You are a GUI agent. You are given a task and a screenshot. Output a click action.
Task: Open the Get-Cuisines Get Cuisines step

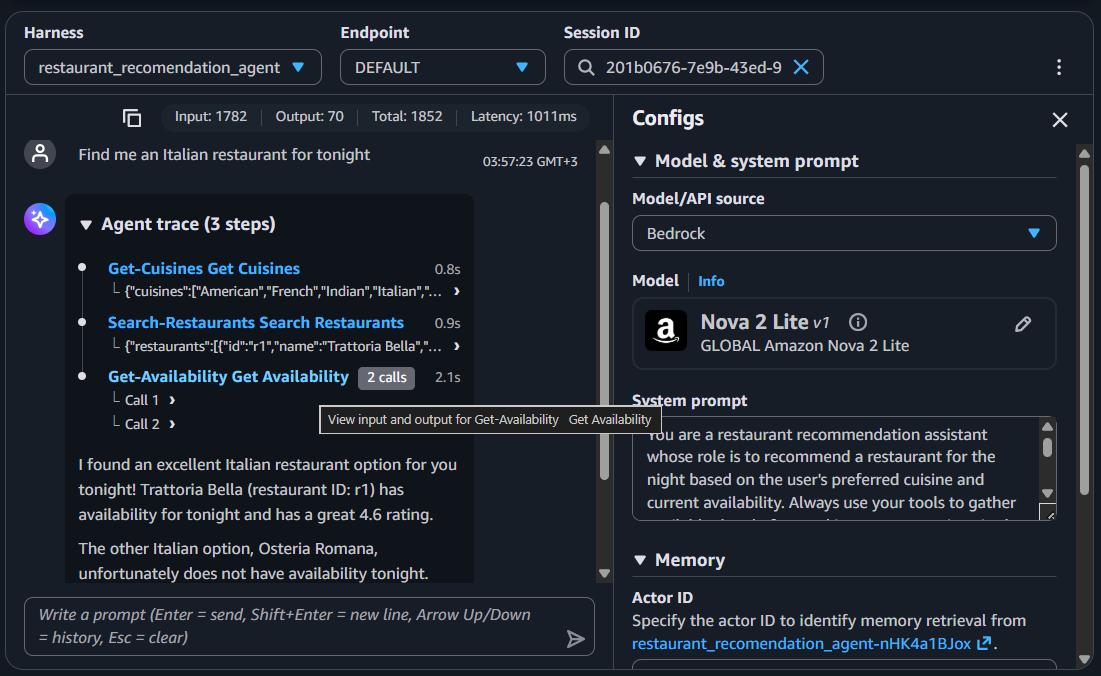point(204,269)
